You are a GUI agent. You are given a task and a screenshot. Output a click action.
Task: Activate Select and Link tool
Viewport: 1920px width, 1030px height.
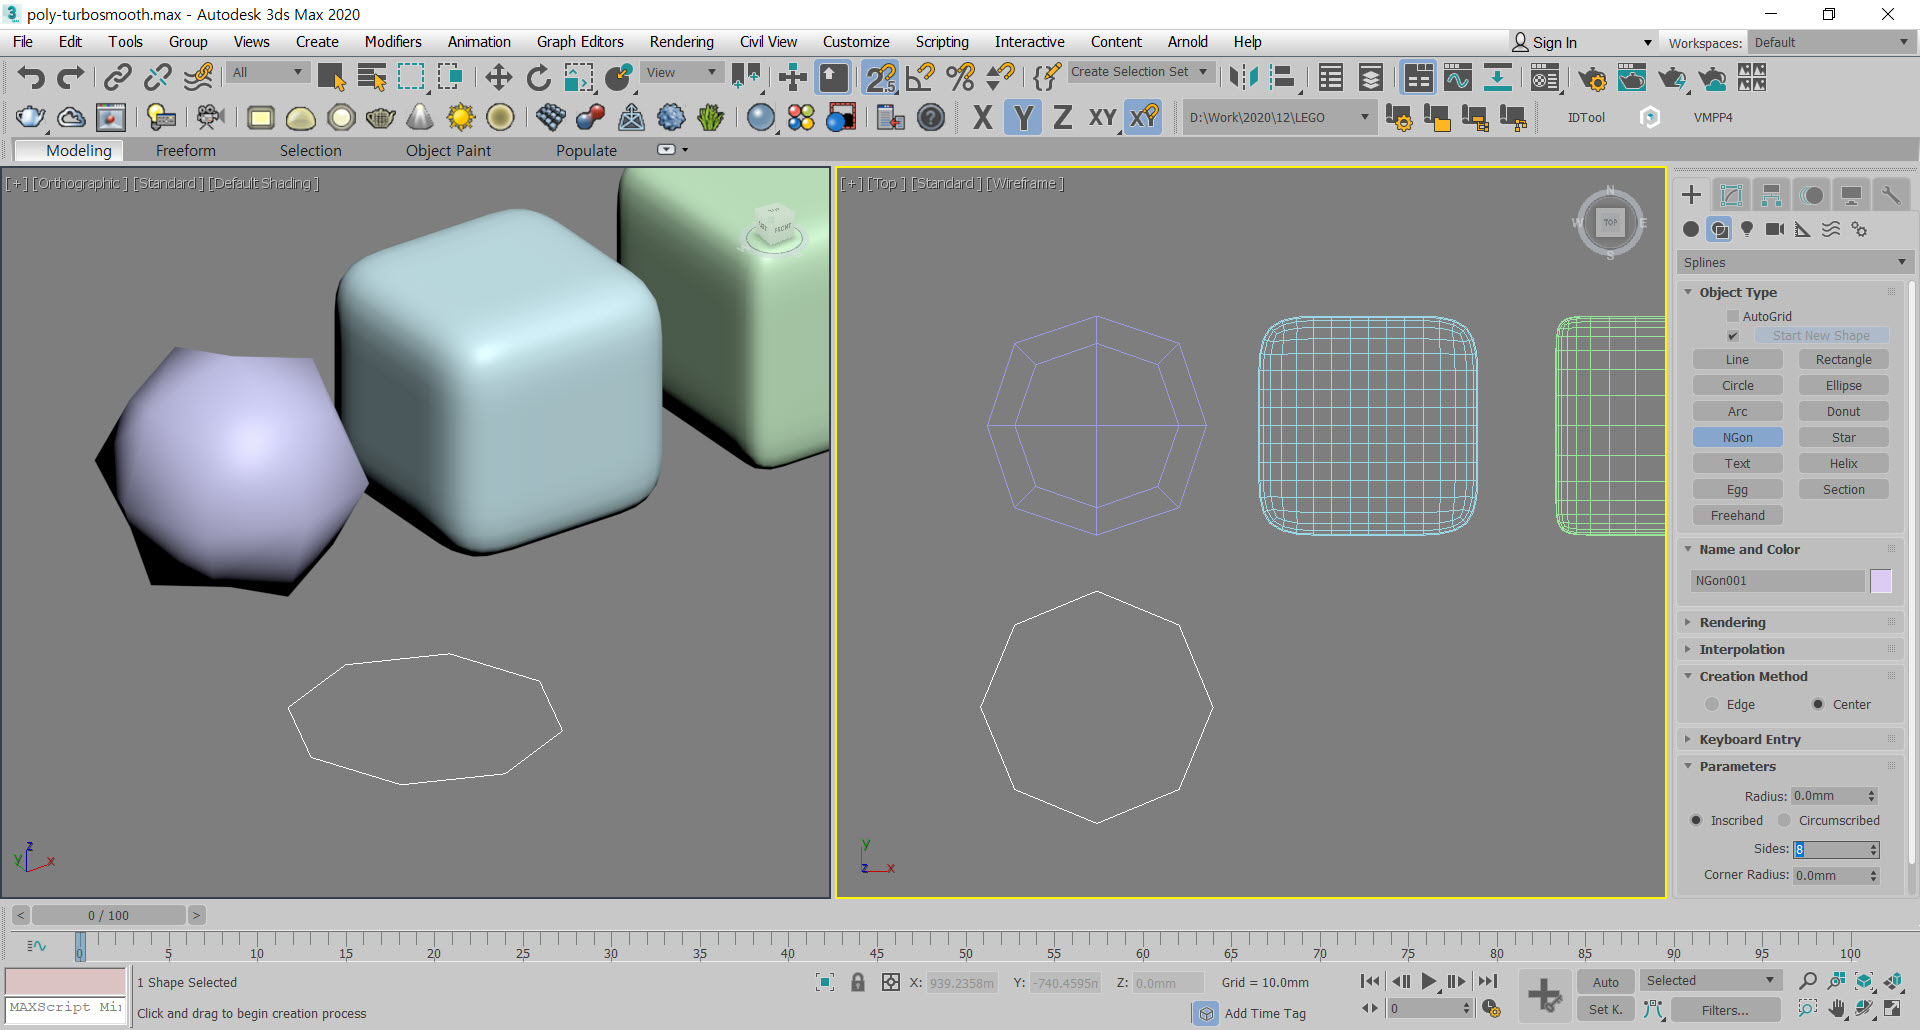pyautogui.click(x=118, y=78)
